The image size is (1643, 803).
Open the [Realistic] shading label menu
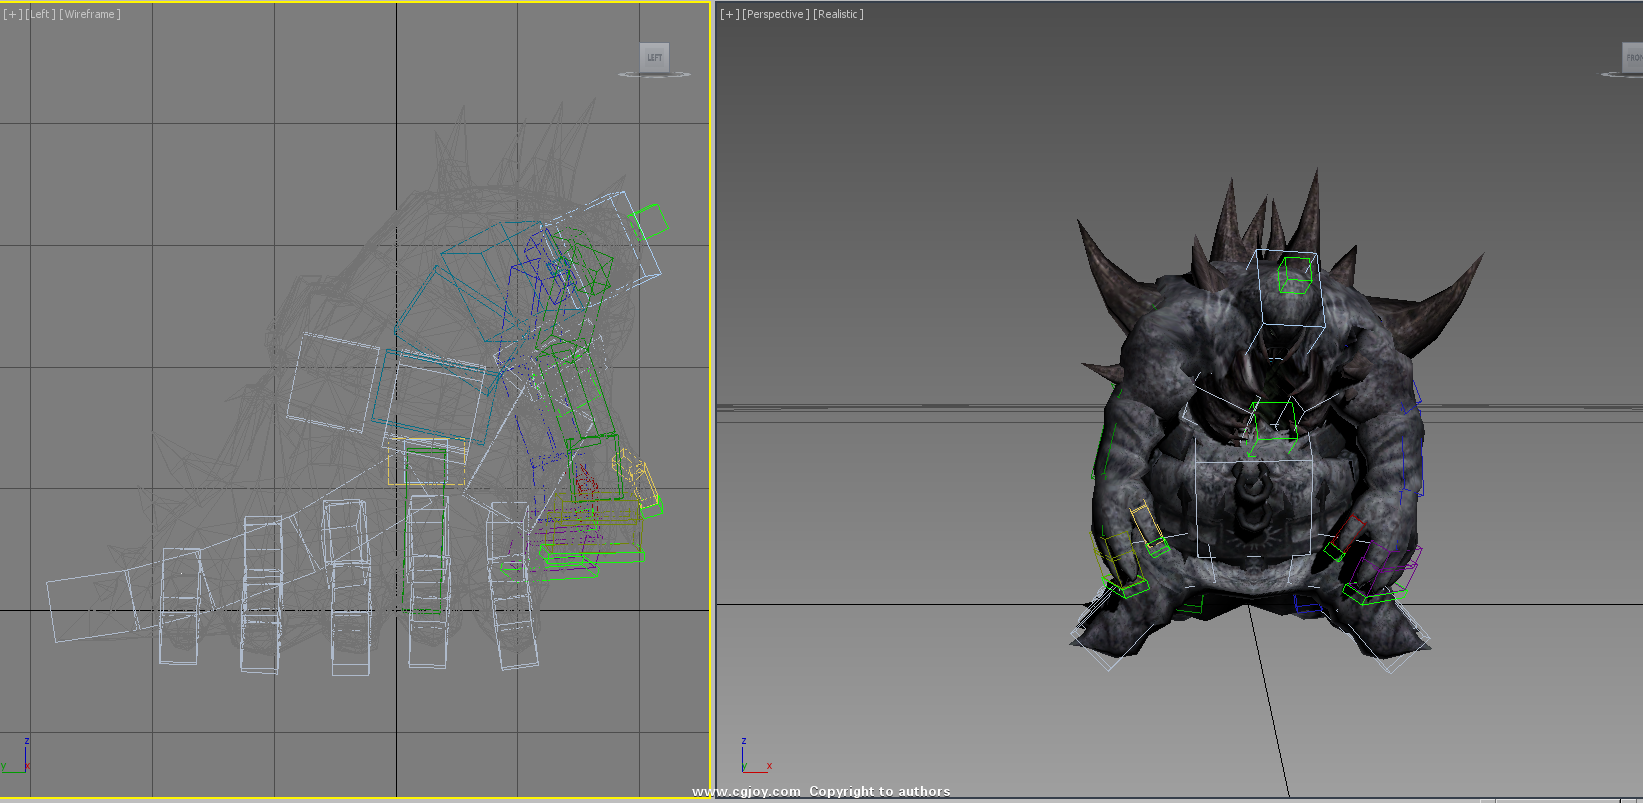pos(838,14)
